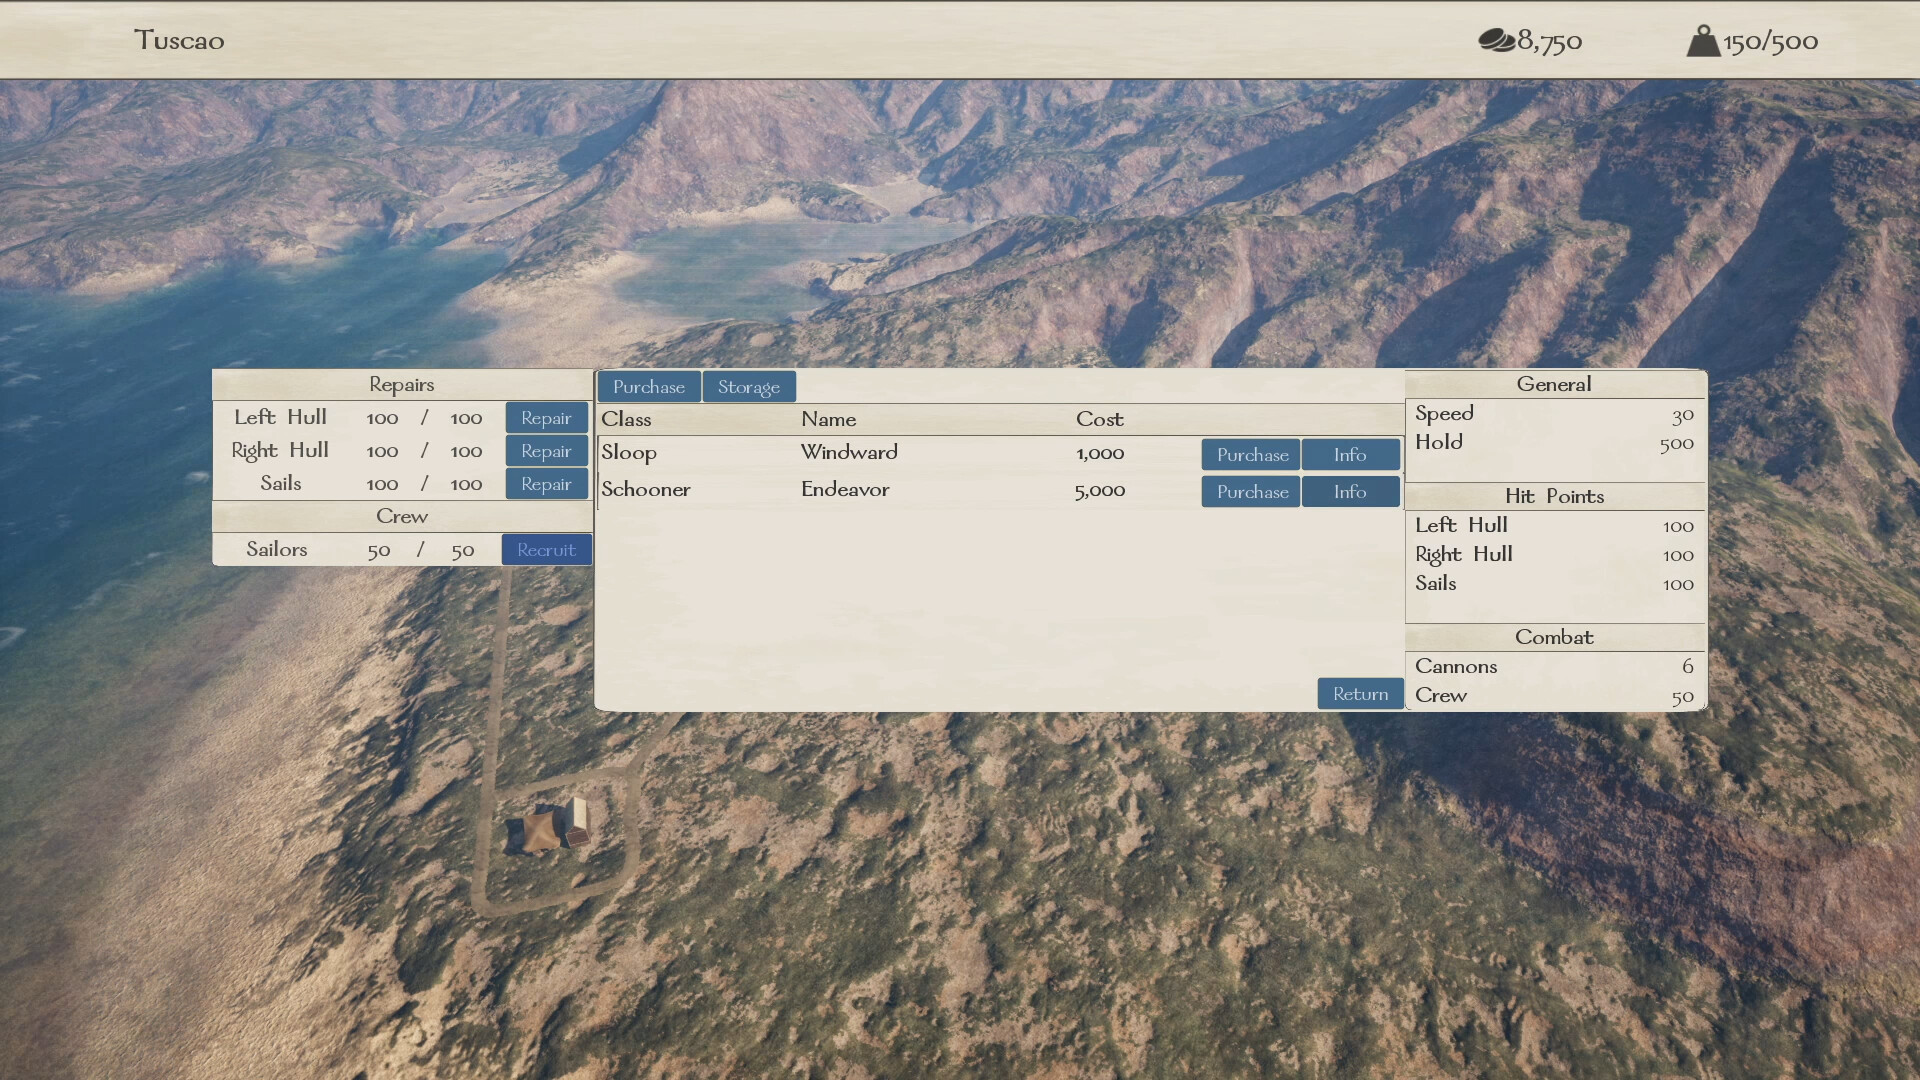Repair the Sails
Screen dimensions: 1920x1080
point(546,484)
